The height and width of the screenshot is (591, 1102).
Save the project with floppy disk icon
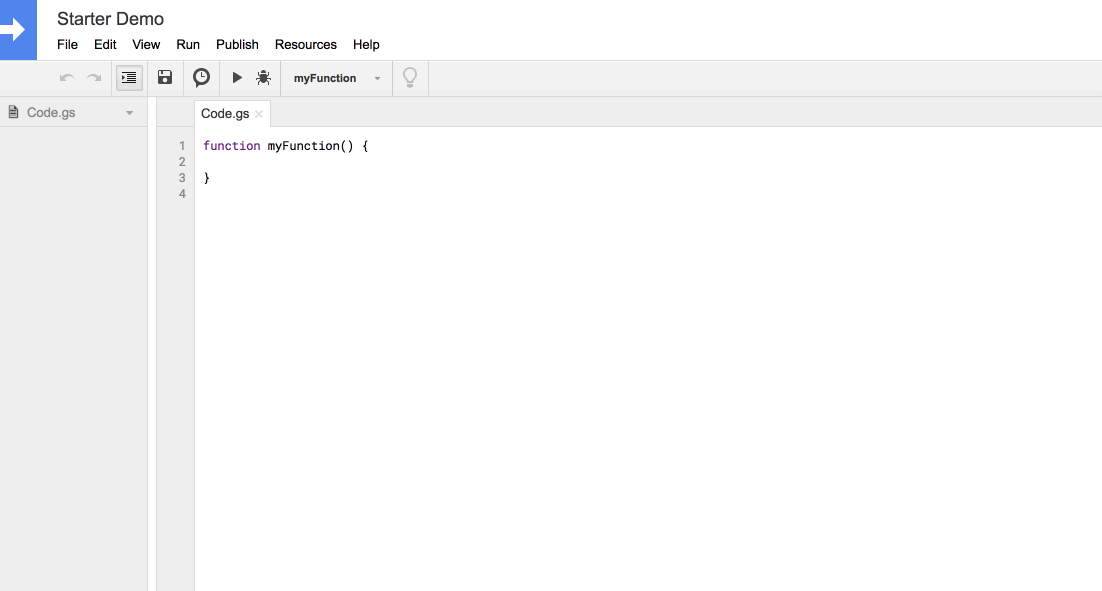click(x=165, y=78)
